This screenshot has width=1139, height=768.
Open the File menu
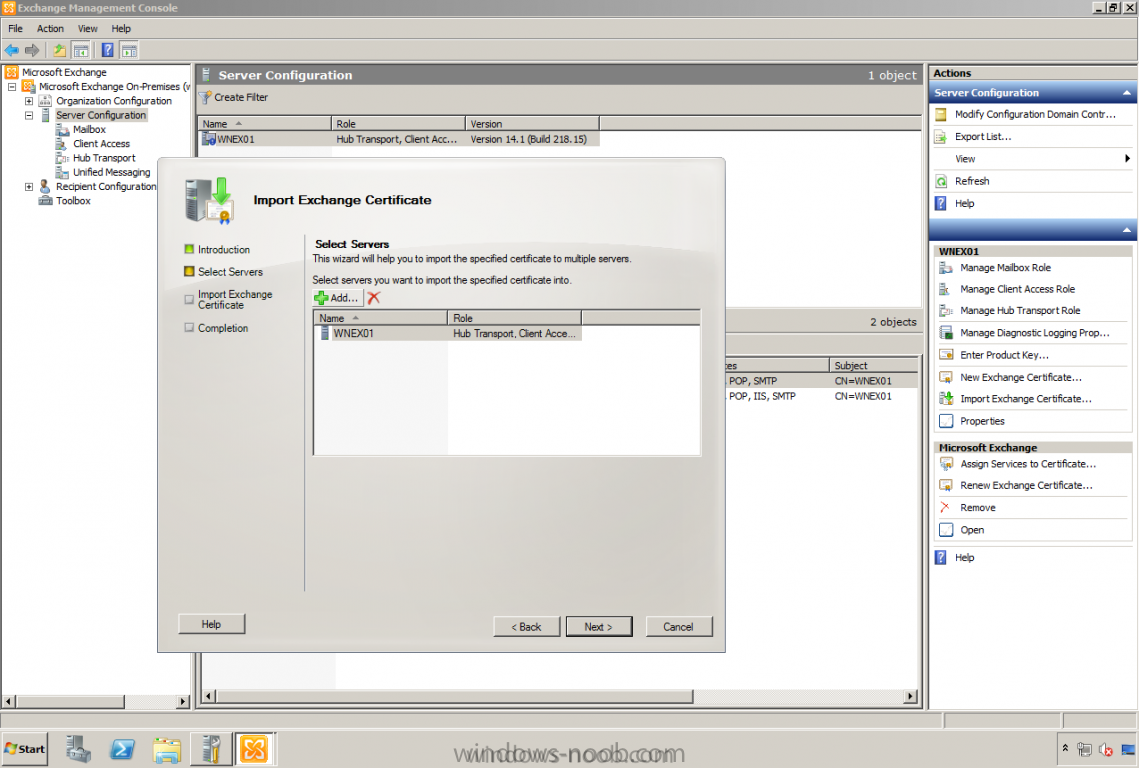click(15, 28)
